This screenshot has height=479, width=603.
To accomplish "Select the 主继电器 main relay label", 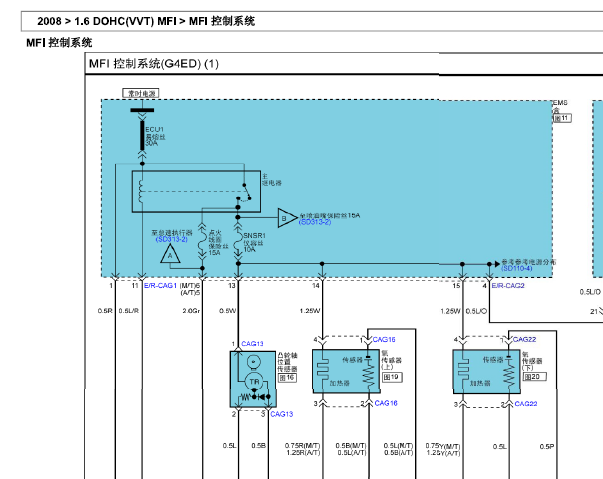I will (x=272, y=180).
